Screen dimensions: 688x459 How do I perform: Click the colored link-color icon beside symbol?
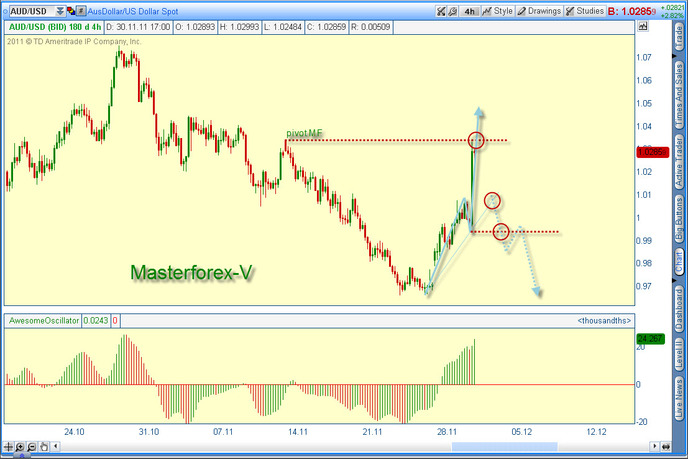pos(71,11)
